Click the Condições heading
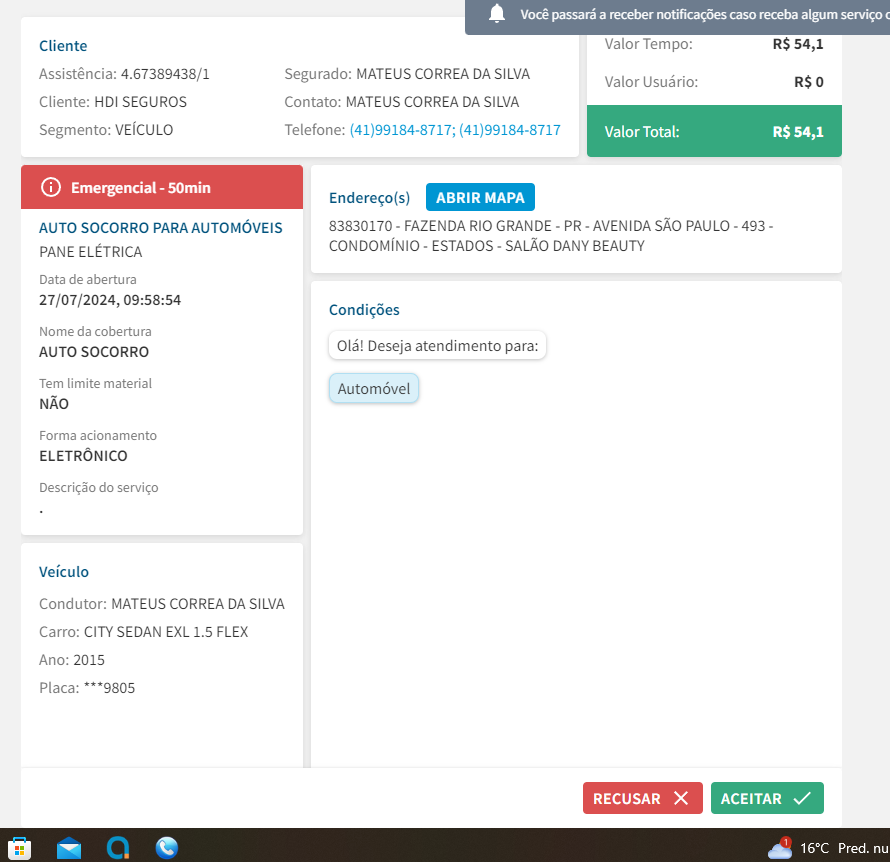Screen dimensions: 890x862 364,310
